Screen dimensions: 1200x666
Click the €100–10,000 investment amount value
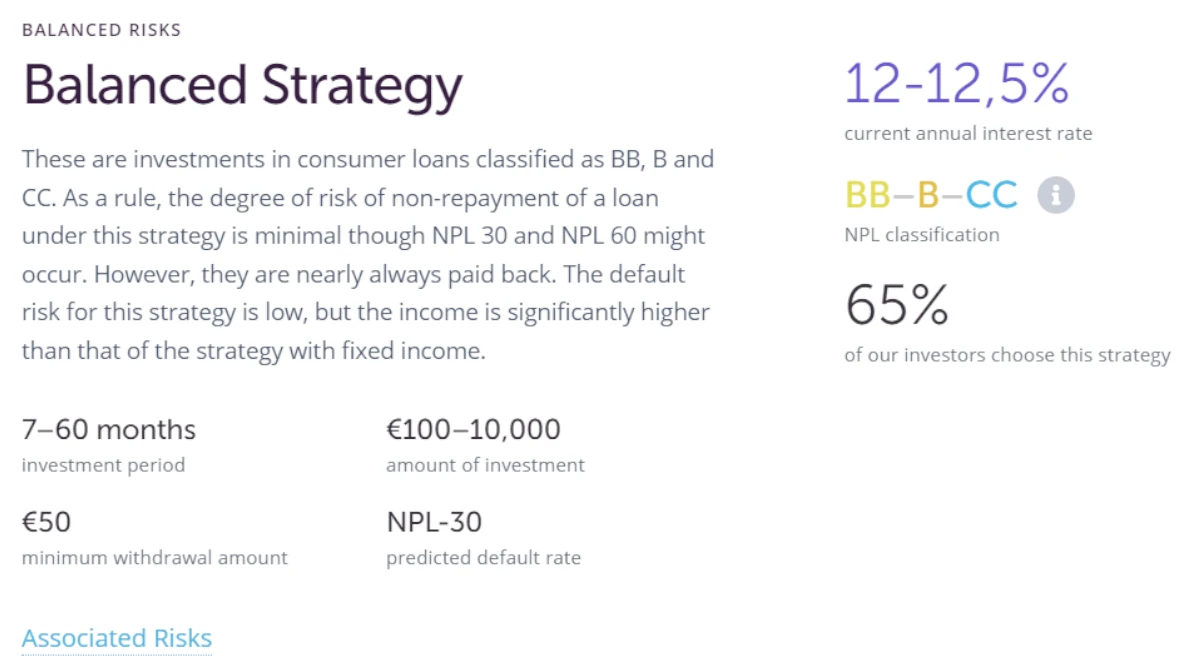(x=473, y=430)
